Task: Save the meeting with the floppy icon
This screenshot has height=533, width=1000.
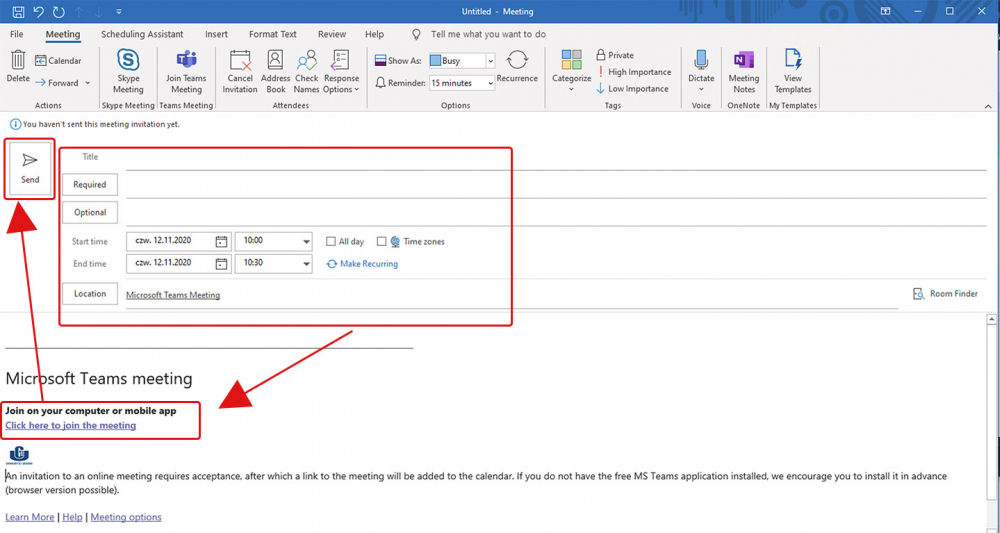Action: [18, 11]
